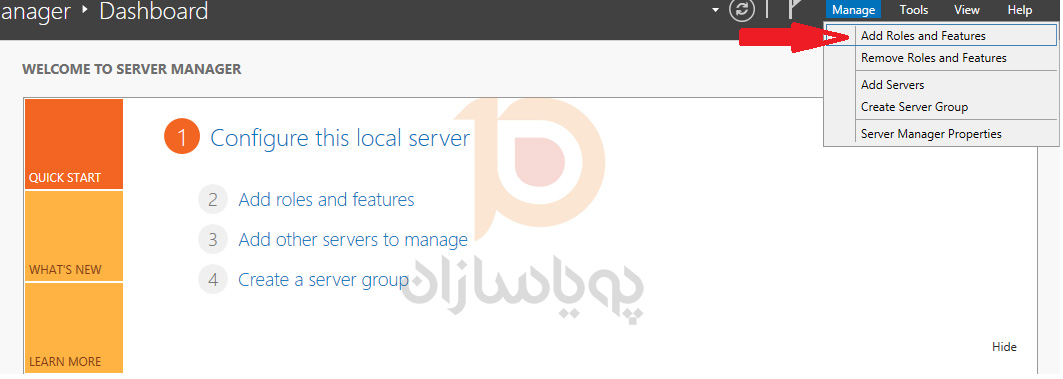The width and height of the screenshot is (1063, 379).
Task: Switch to the WHAT'S NEW tile
Action: click(74, 236)
